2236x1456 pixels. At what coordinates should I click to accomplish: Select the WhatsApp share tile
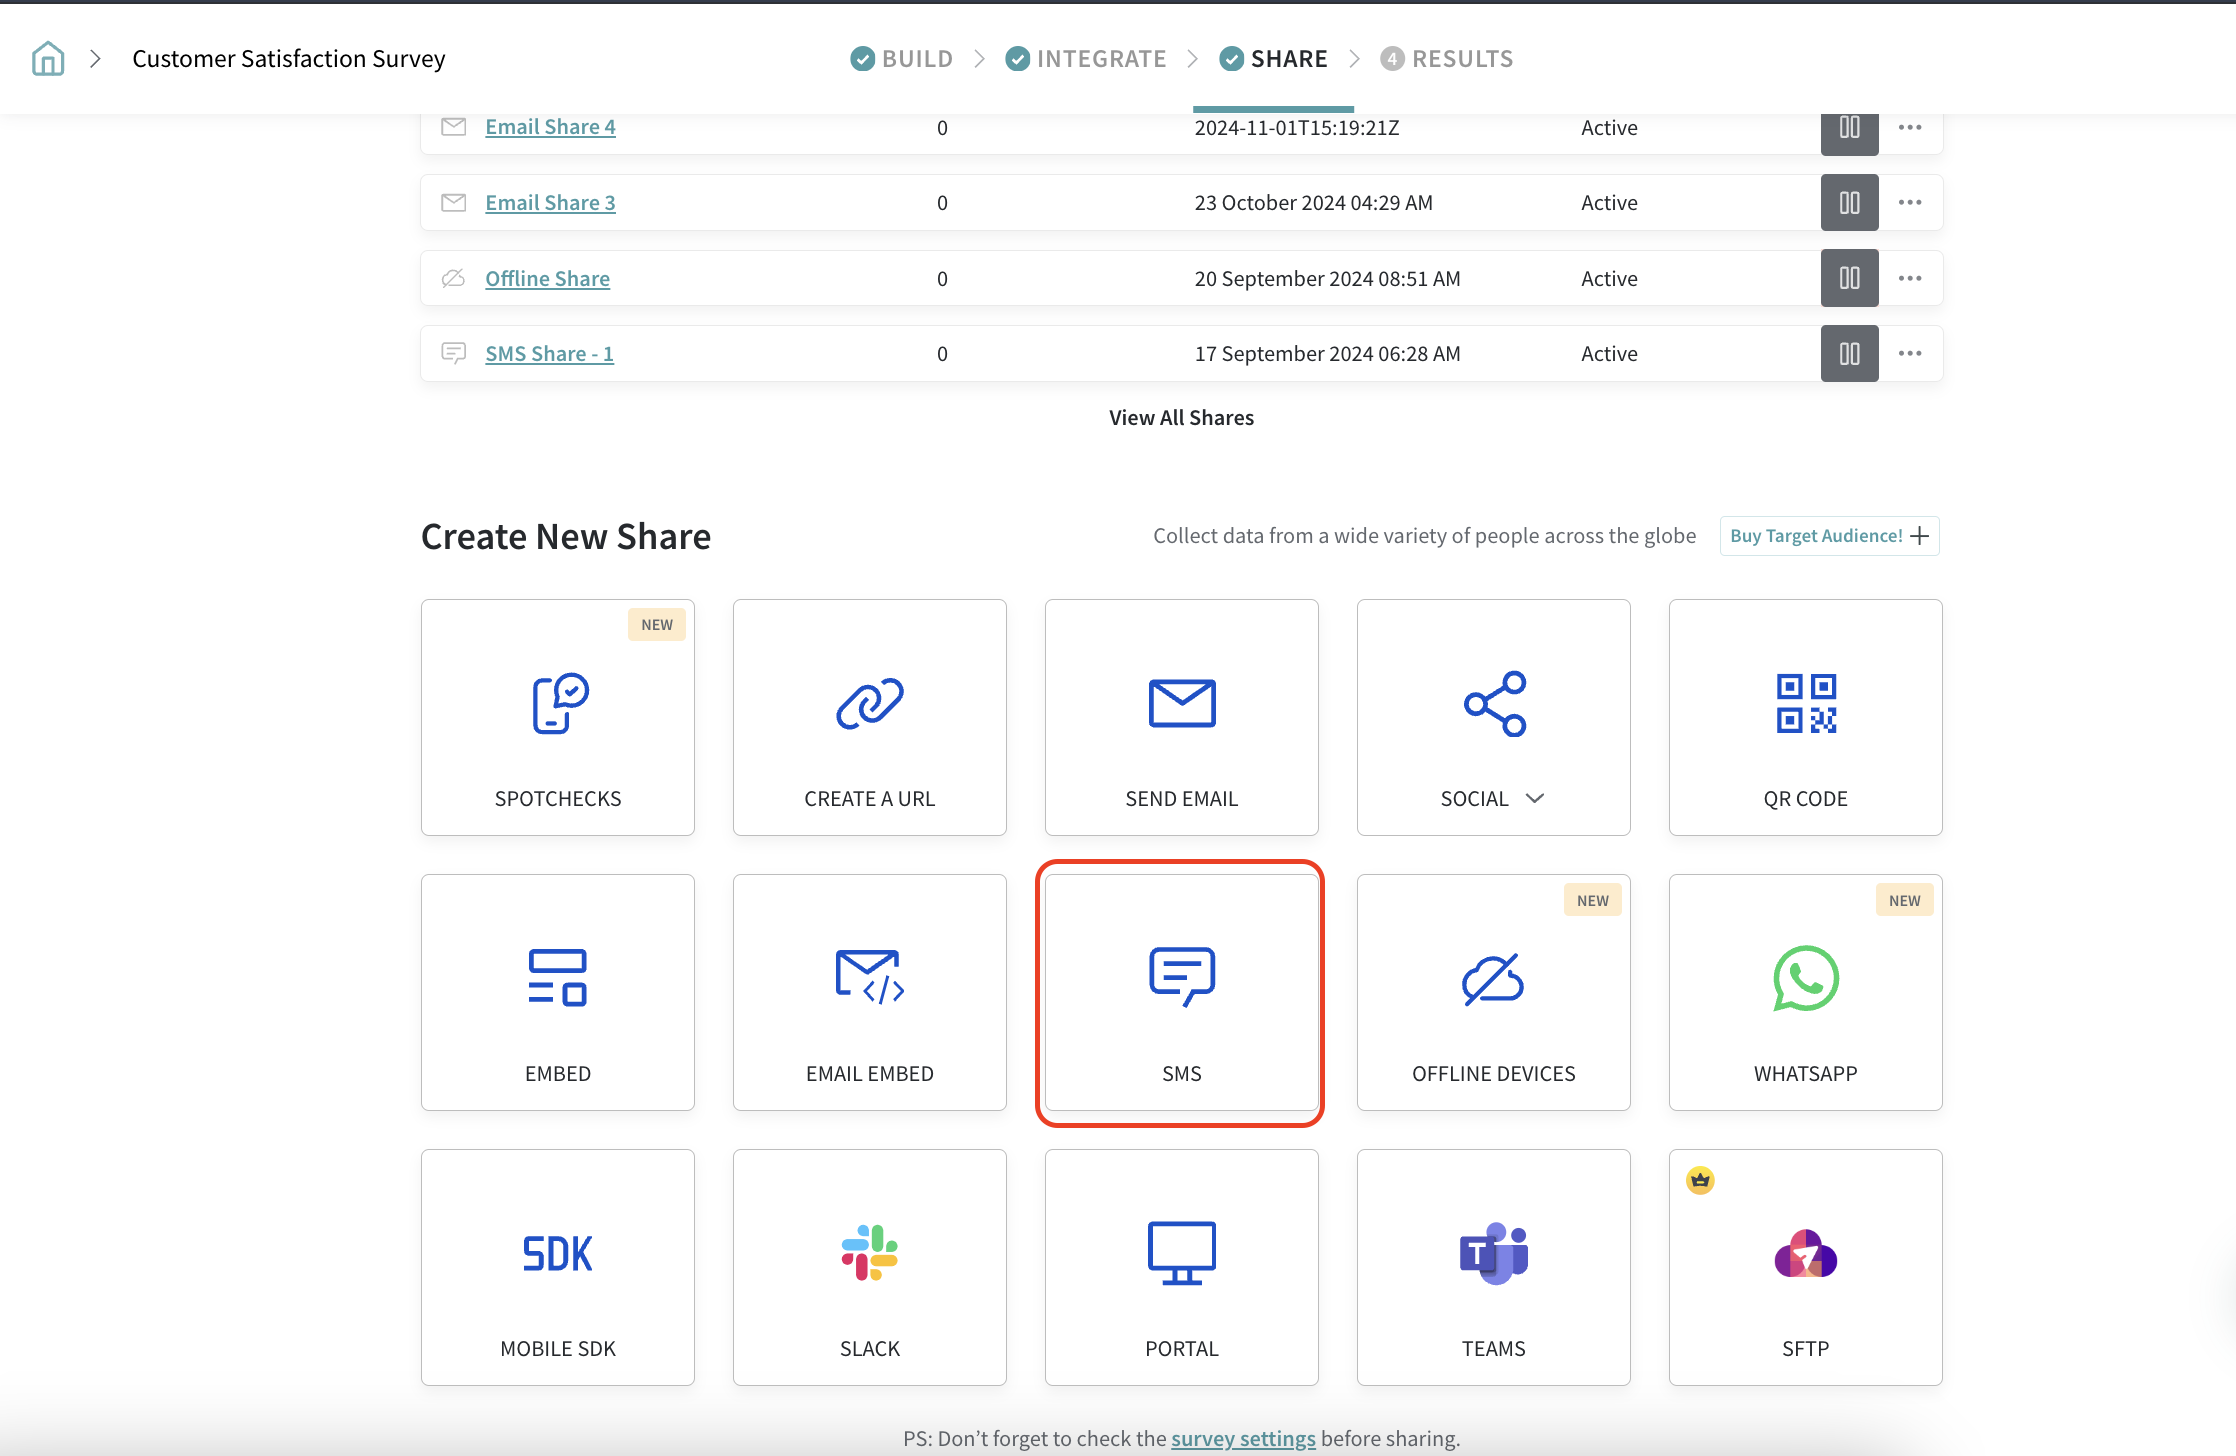pyautogui.click(x=1805, y=992)
